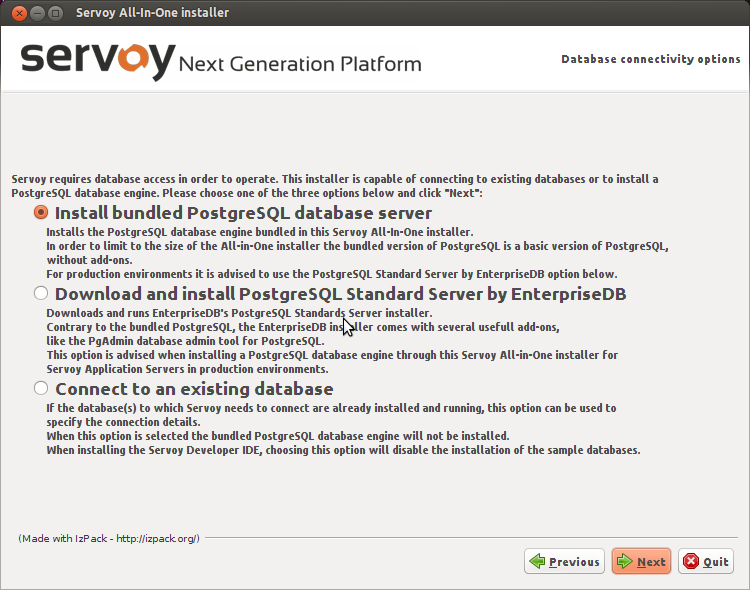Return to the Previous installer step
Viewport: 750px width, 590px height.
[564, 561]
